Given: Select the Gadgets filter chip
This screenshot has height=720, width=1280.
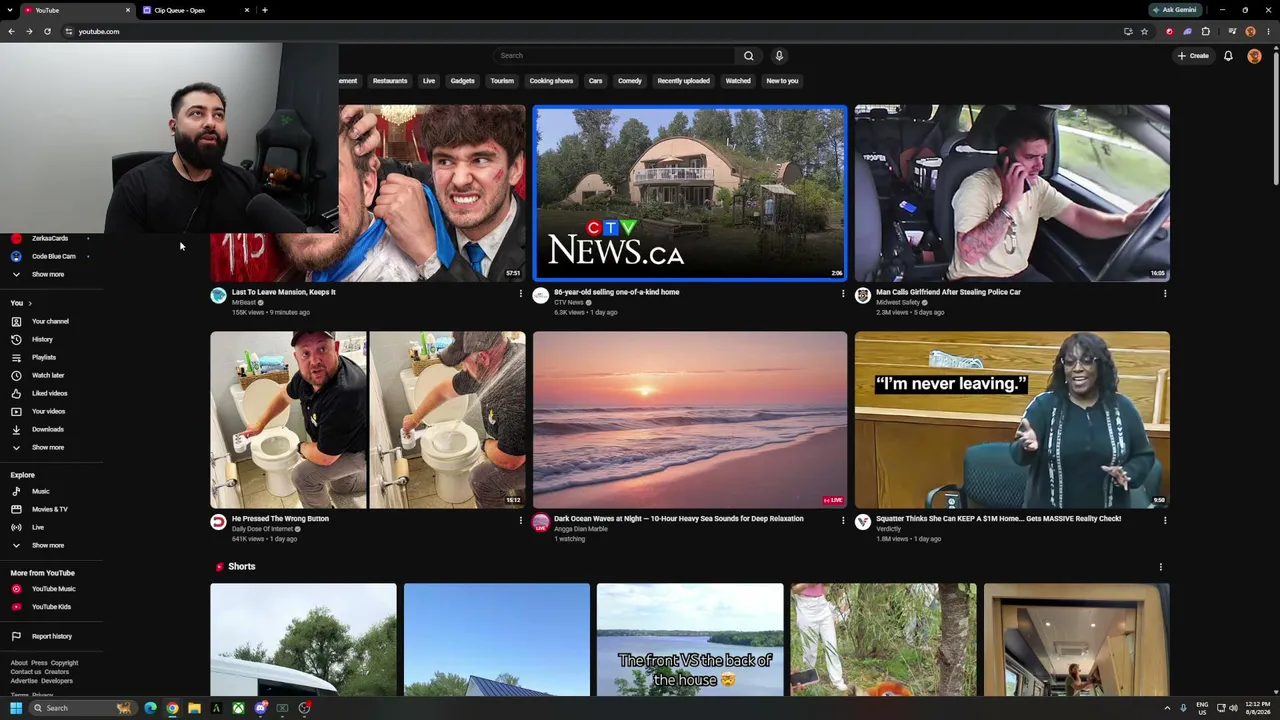Looking at the screenshot, I should (462, 81).
